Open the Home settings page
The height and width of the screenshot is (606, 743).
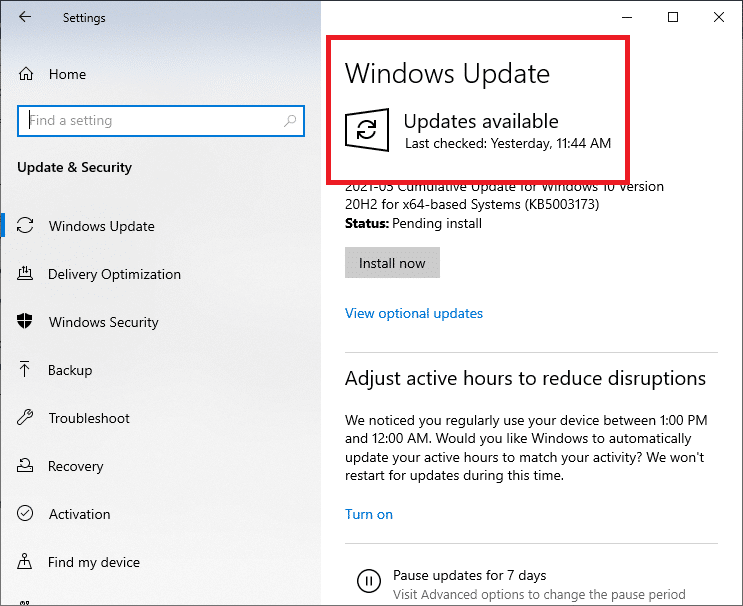coord(67,74)
